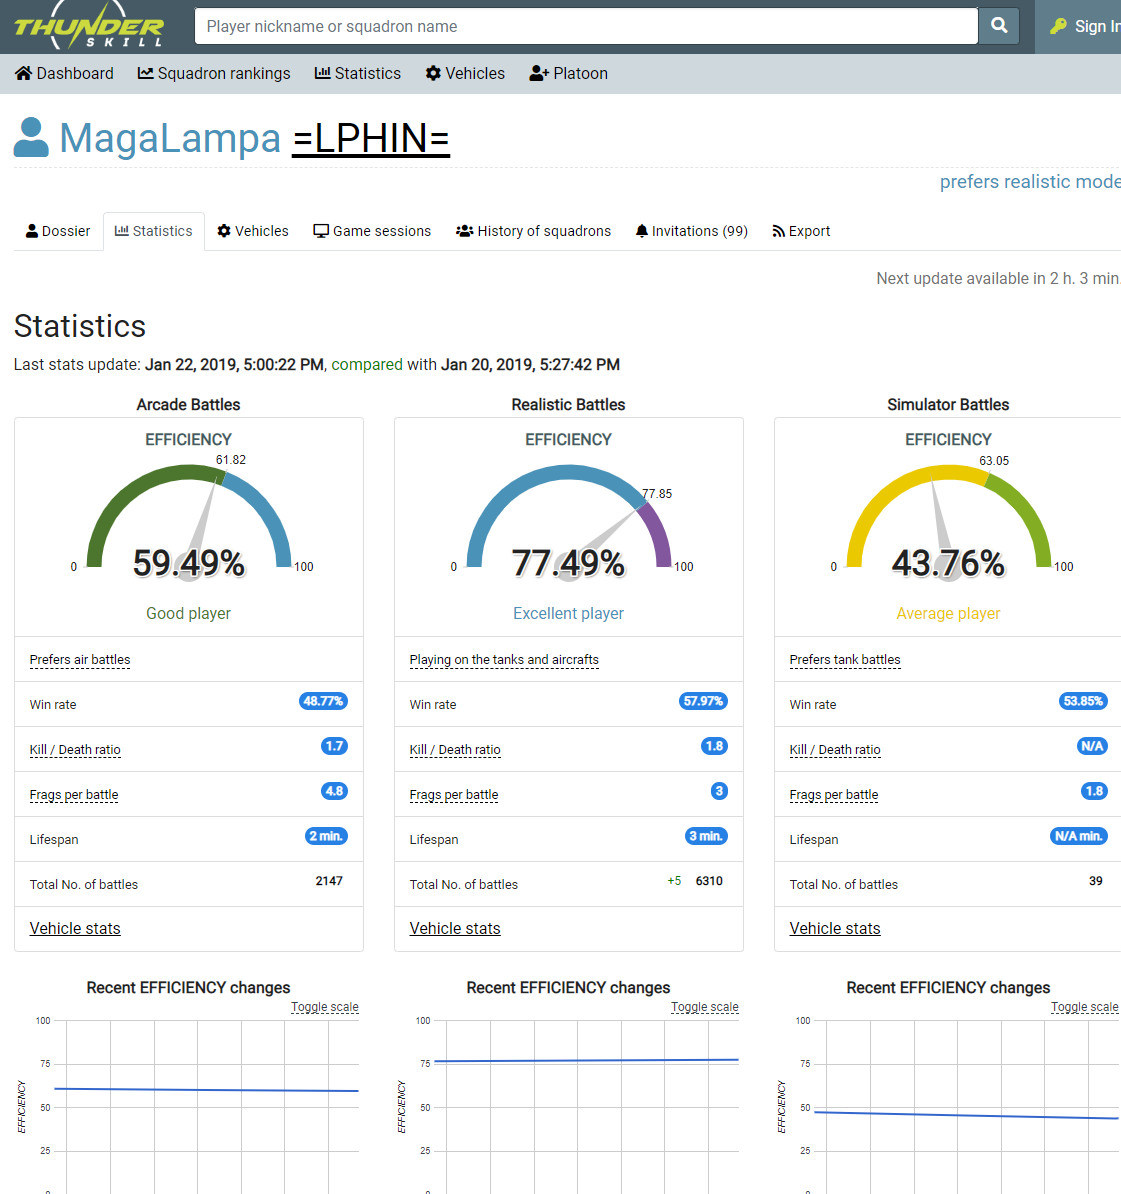This screenshot has width=1121, height=1194.
Task: Open Squadron rankings in navigation bar
Action: pos(214,73)
